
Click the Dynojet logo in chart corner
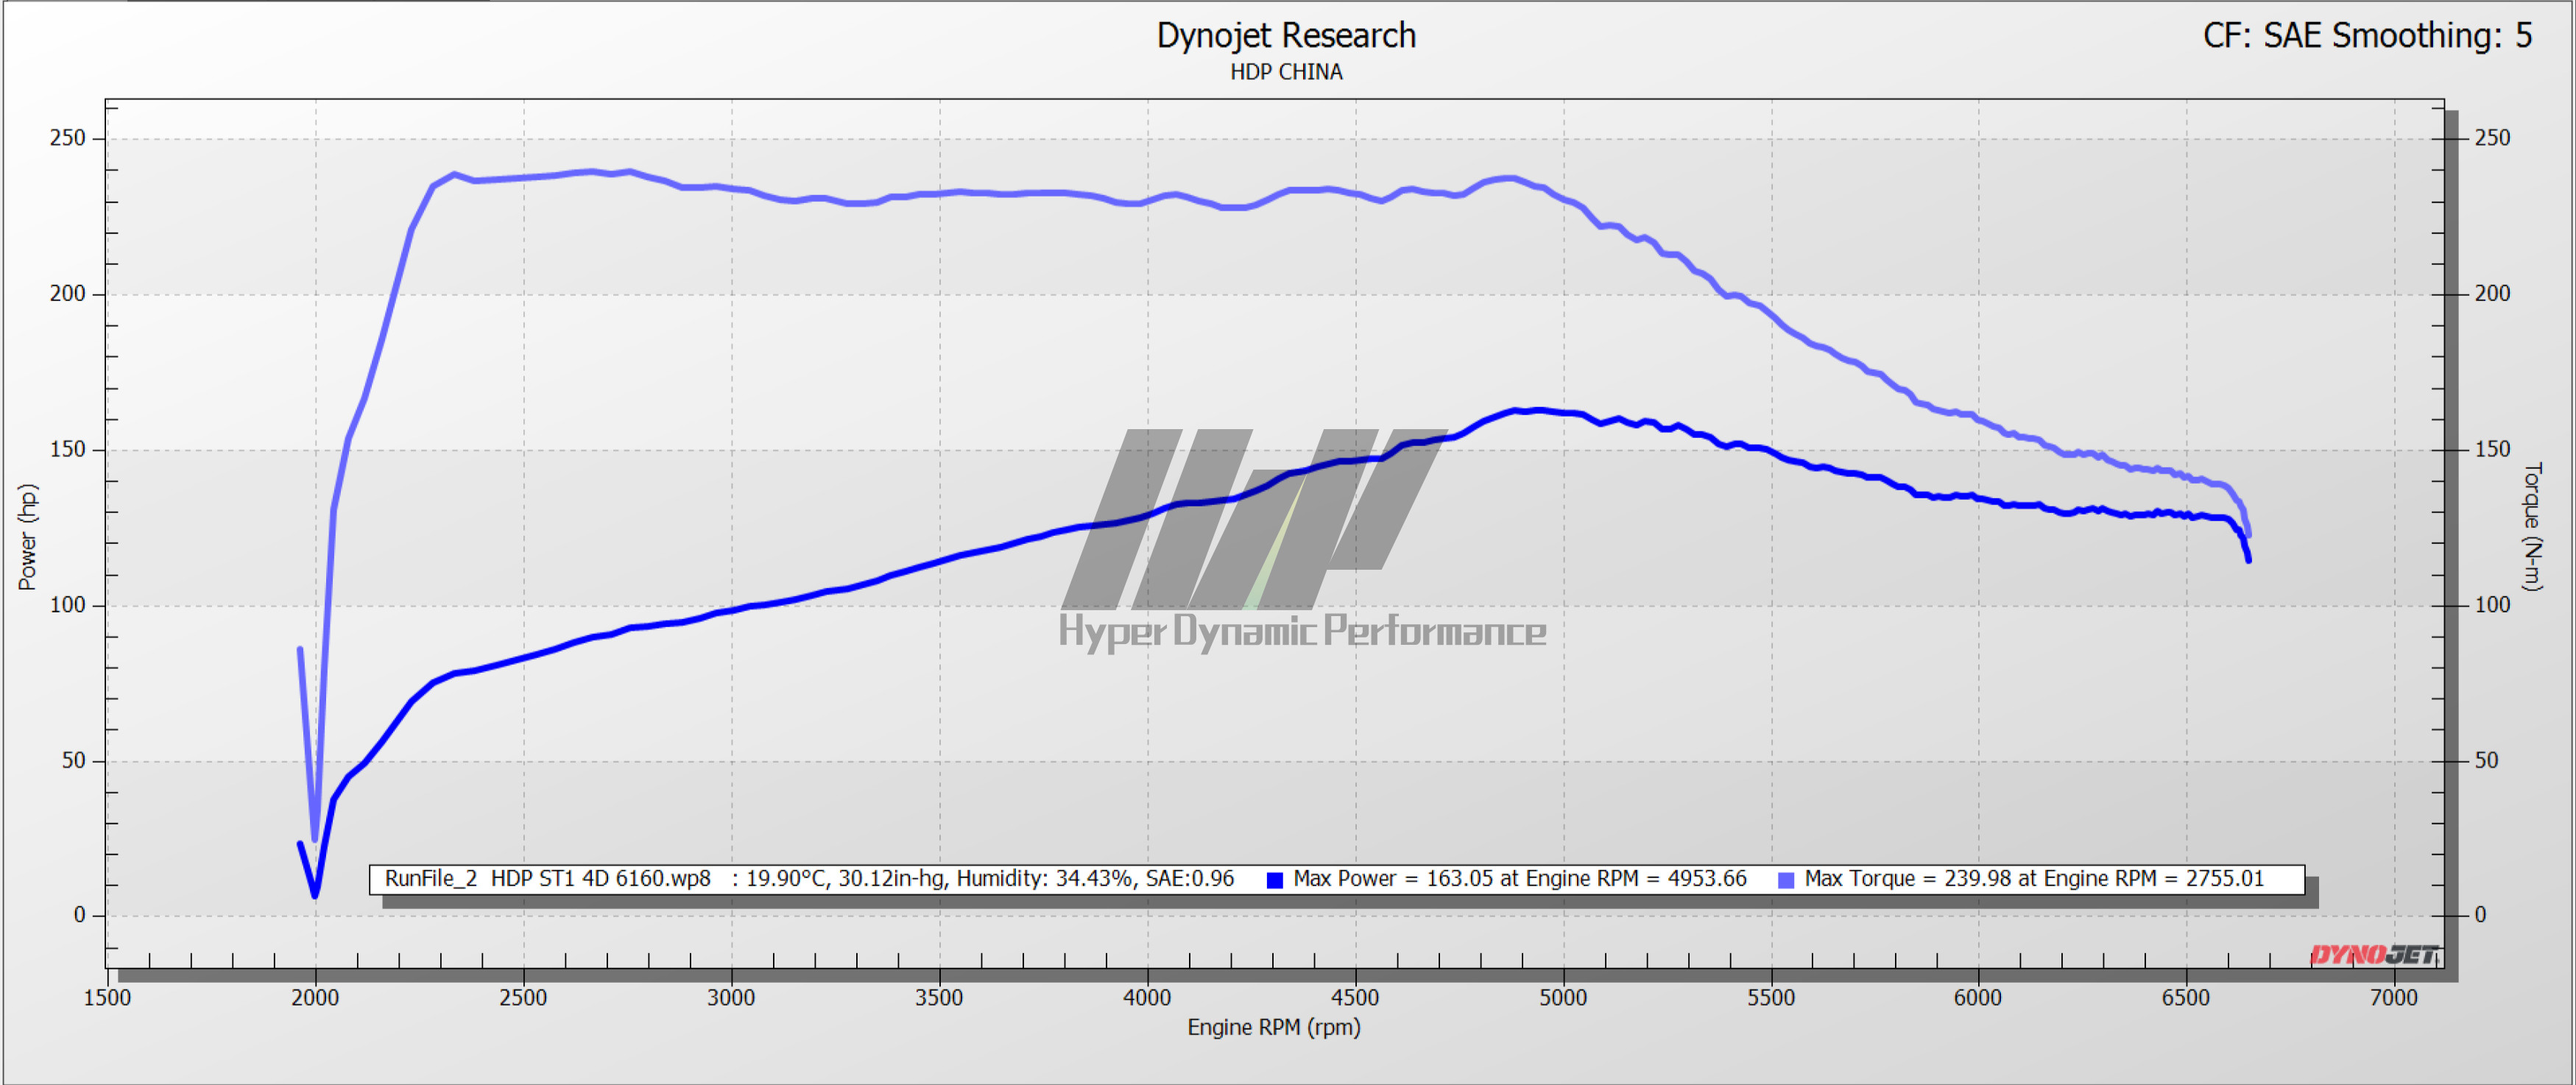(x=2375, y=955)
